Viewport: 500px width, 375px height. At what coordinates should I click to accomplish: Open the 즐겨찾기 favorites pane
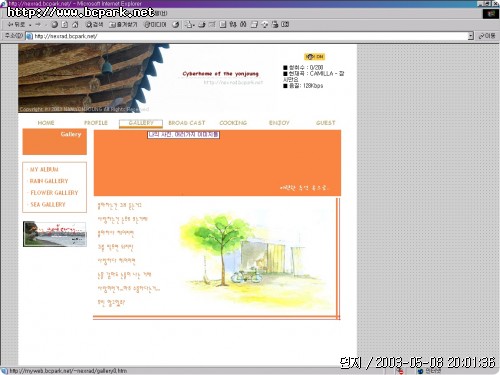[123, 24]
